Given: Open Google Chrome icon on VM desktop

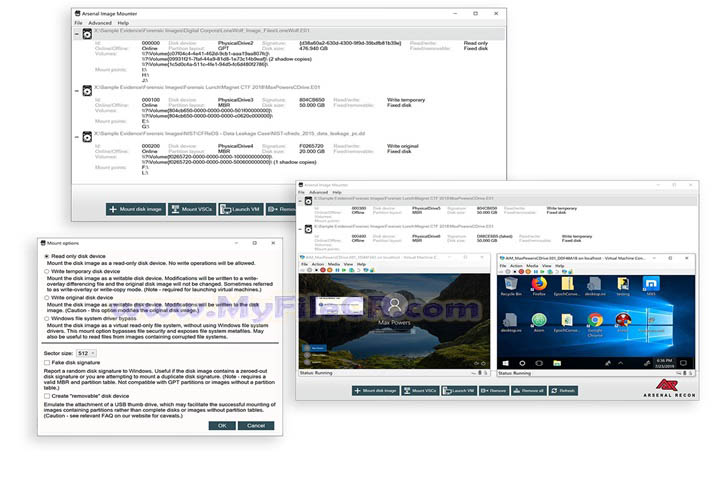Looking at the screenshot, I should [595, 320].
